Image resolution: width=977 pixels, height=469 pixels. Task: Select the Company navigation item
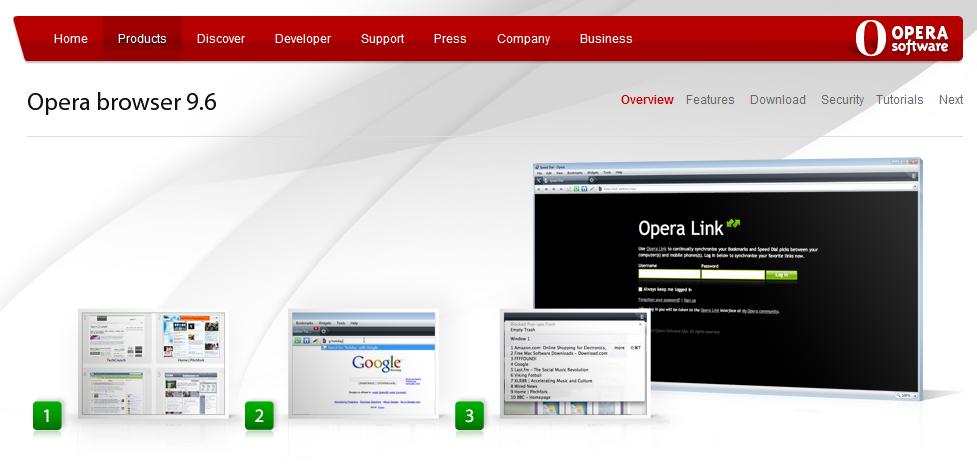click(x=523, y=39)
